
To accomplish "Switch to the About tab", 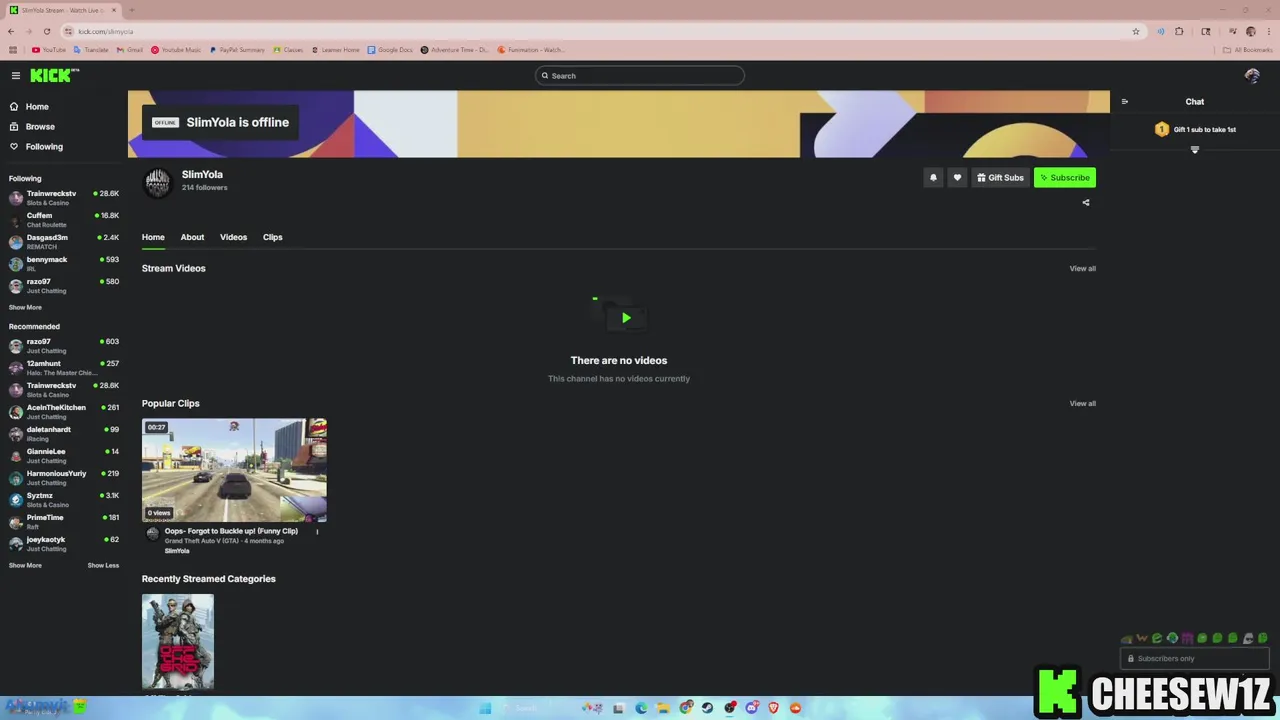I will (x=192, y=237).
